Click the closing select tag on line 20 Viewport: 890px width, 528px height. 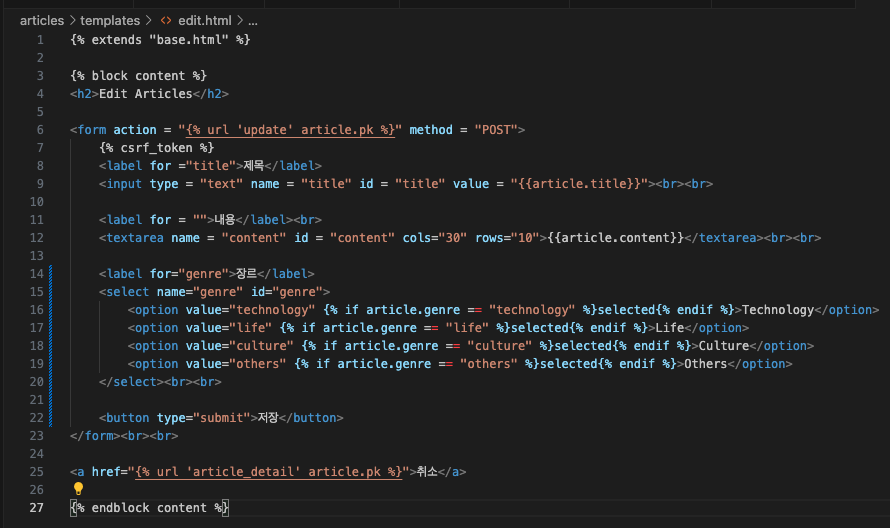click(x=131, y=382)
